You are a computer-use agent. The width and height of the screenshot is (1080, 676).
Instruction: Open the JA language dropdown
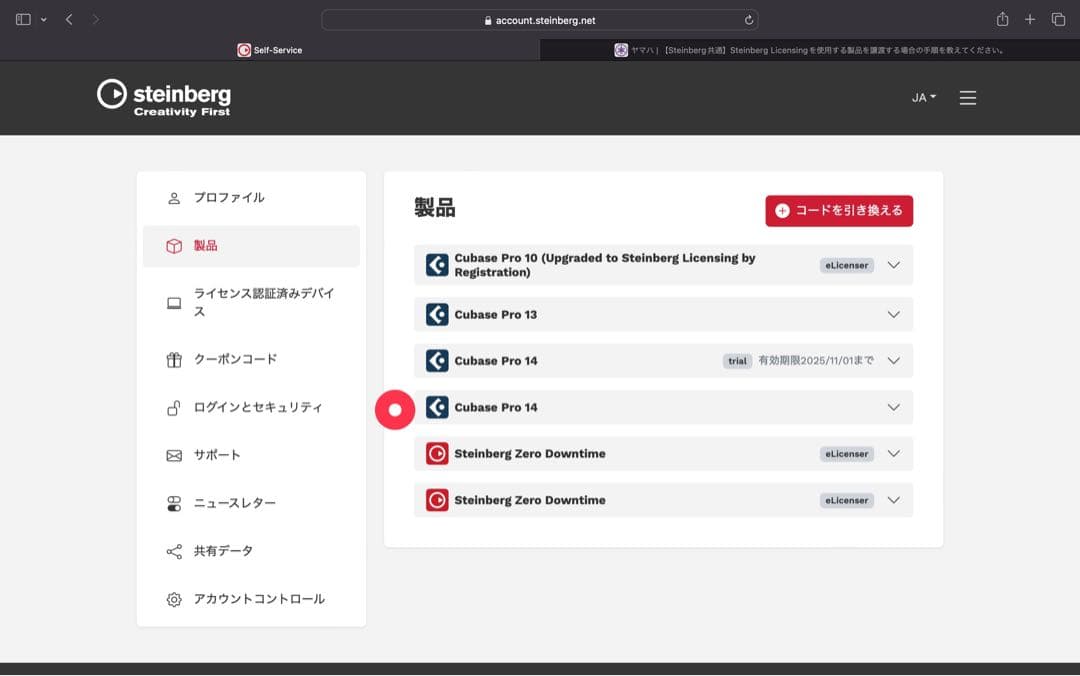point(922,97)
